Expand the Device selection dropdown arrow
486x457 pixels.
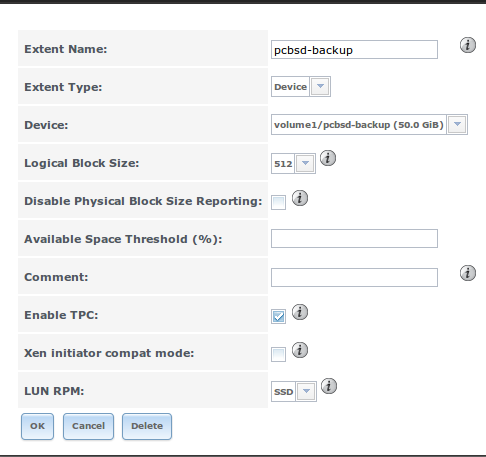point(457,124)
